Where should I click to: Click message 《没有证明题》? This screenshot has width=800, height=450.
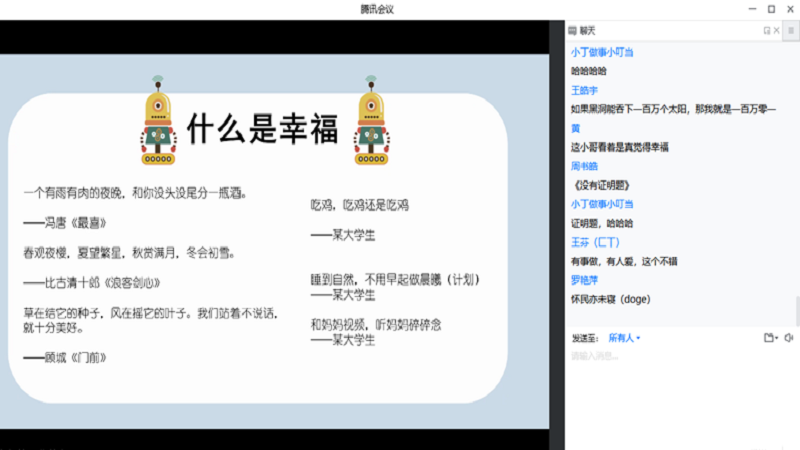pyautogui.click(x=602, y=185)
